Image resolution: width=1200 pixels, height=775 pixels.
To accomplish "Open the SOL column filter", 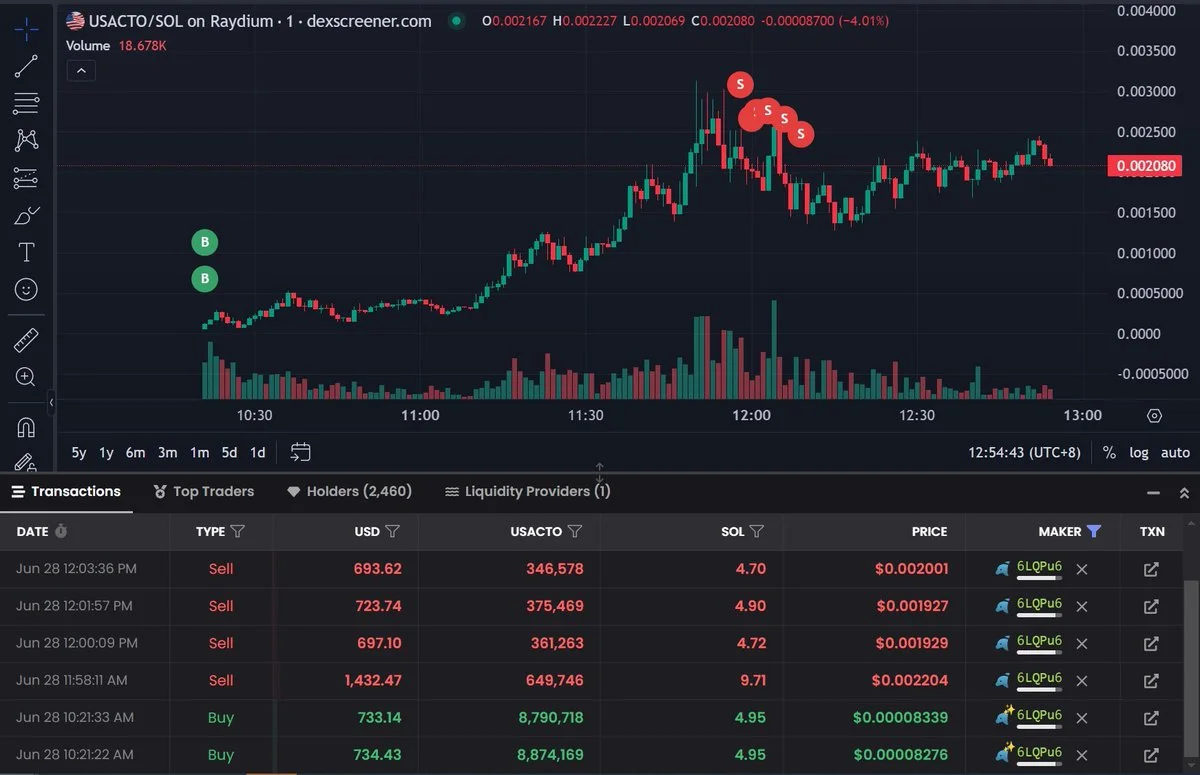I will click(757, 531).
